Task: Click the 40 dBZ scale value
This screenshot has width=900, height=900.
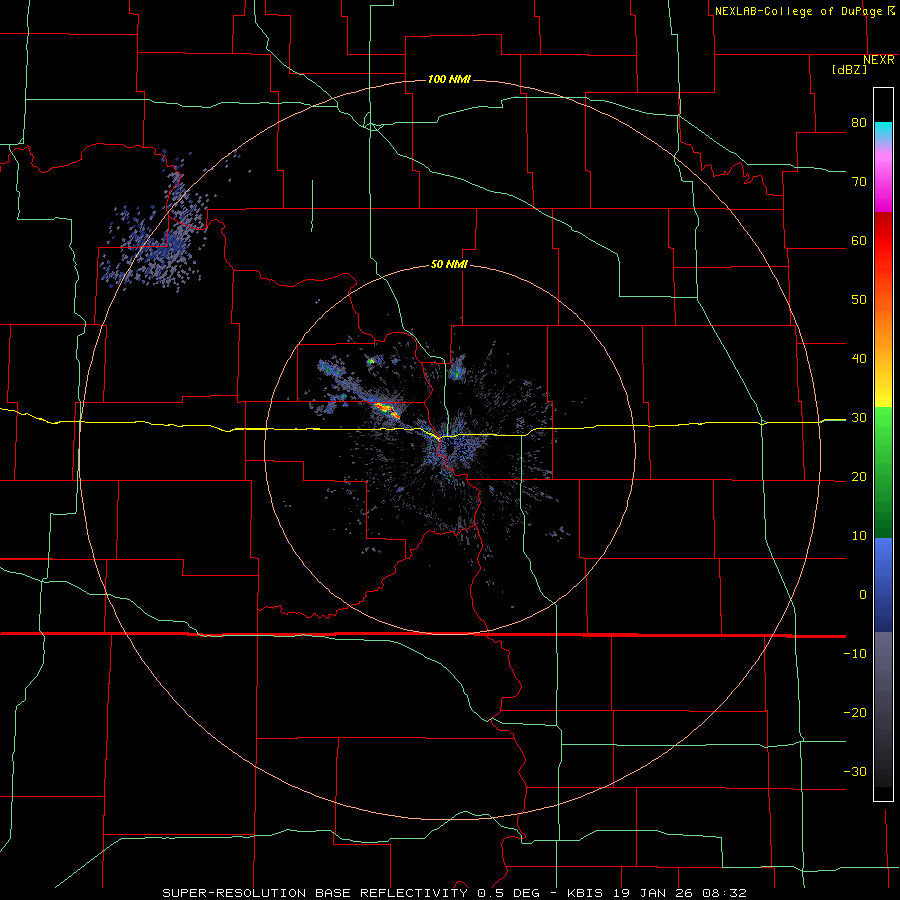Action: click(x=859, y=359)
